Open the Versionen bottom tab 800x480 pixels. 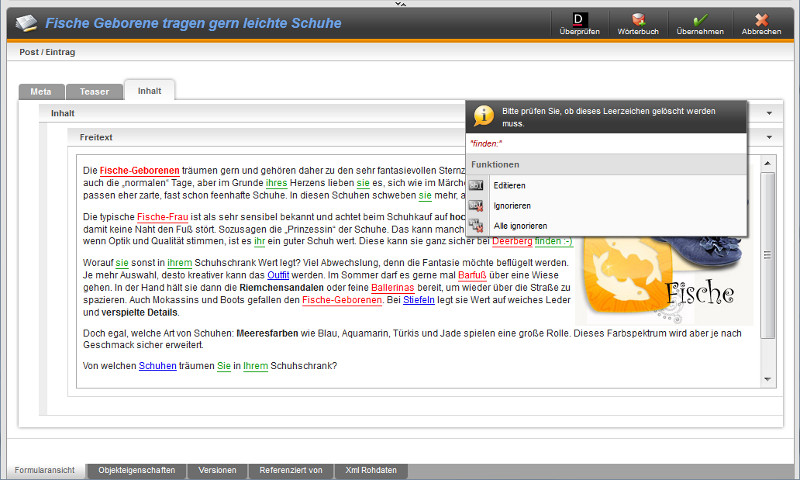(x=217, y=470)
